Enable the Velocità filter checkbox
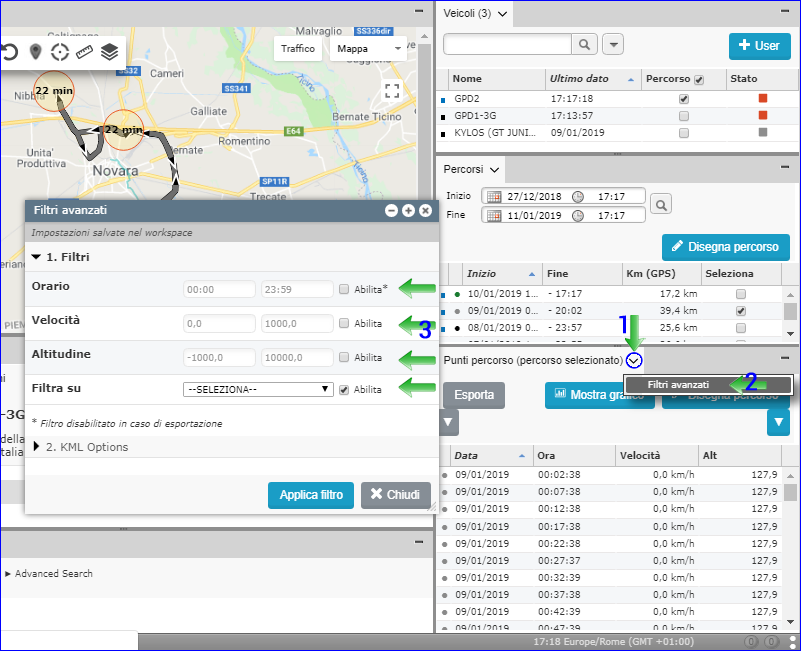The height and width of the screenshot is (651, 801). click(x=344, y=323)
